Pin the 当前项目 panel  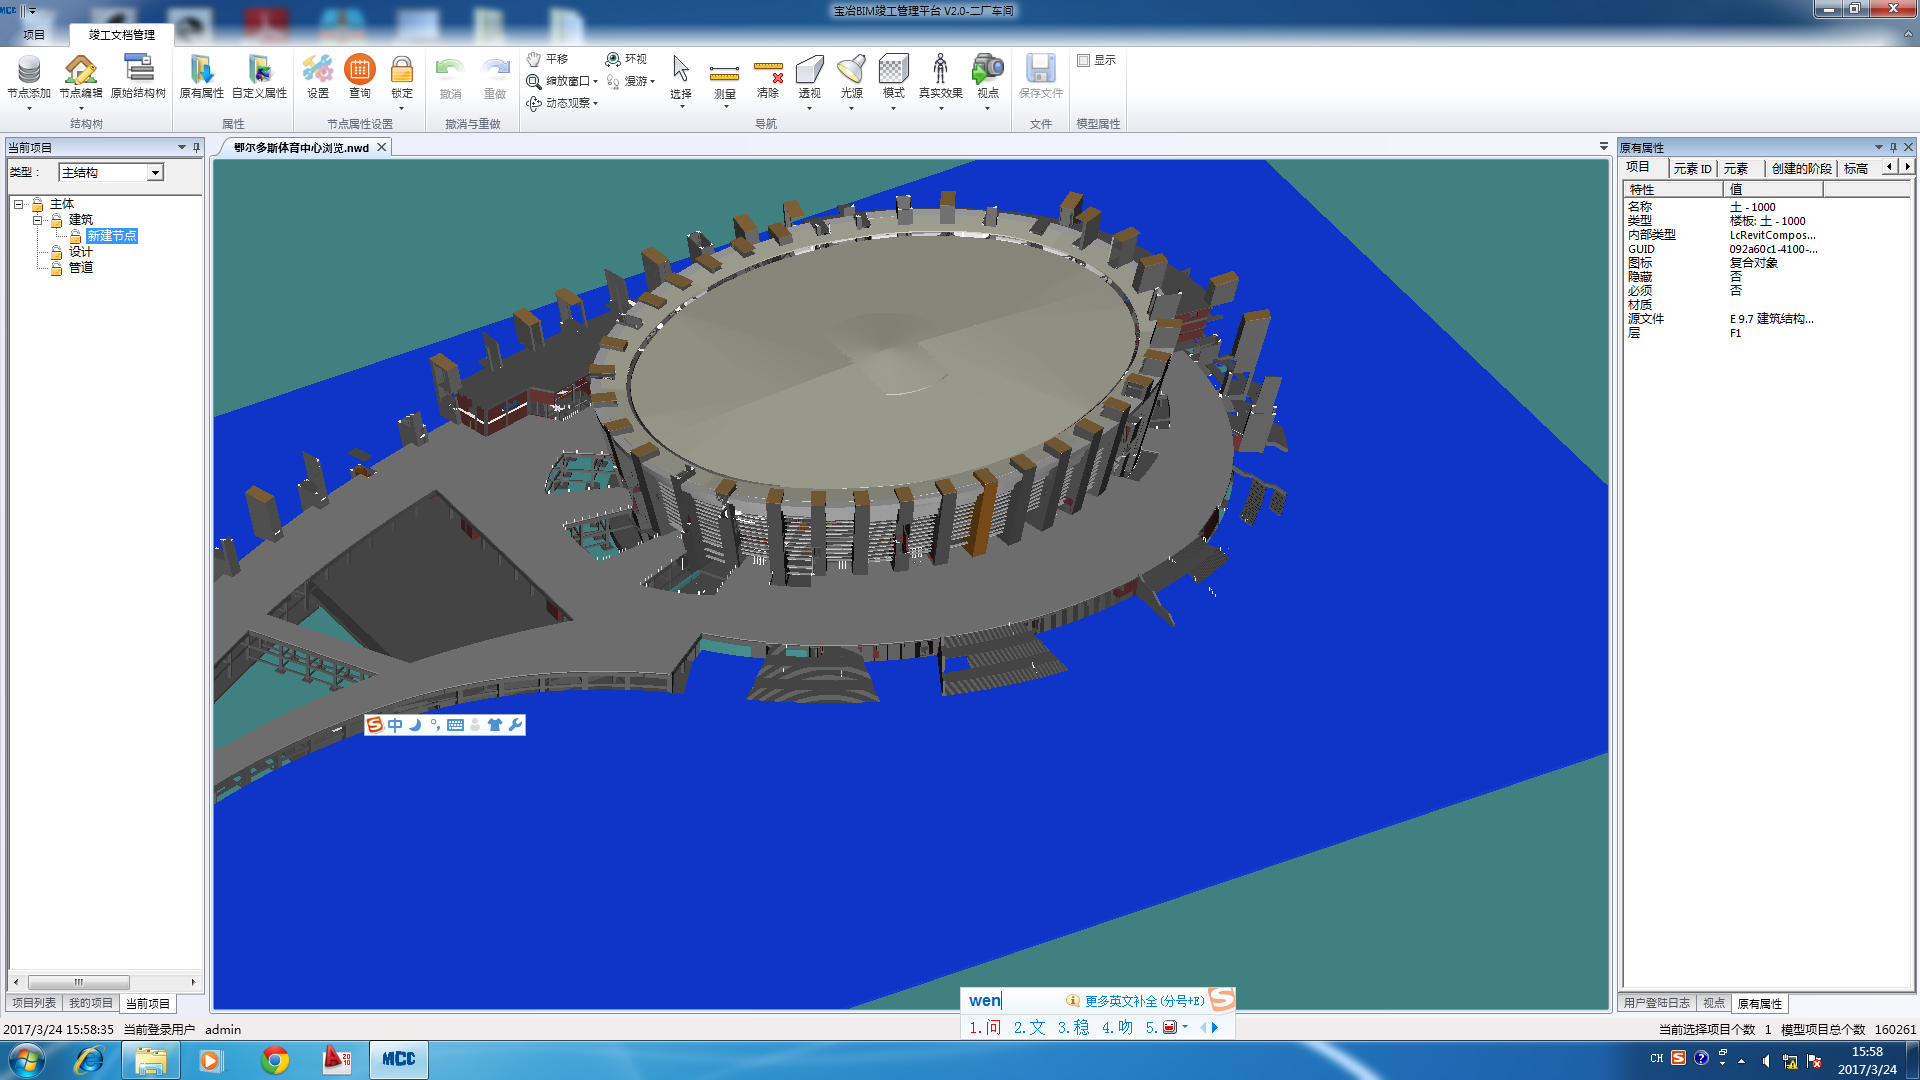[196, 147]
